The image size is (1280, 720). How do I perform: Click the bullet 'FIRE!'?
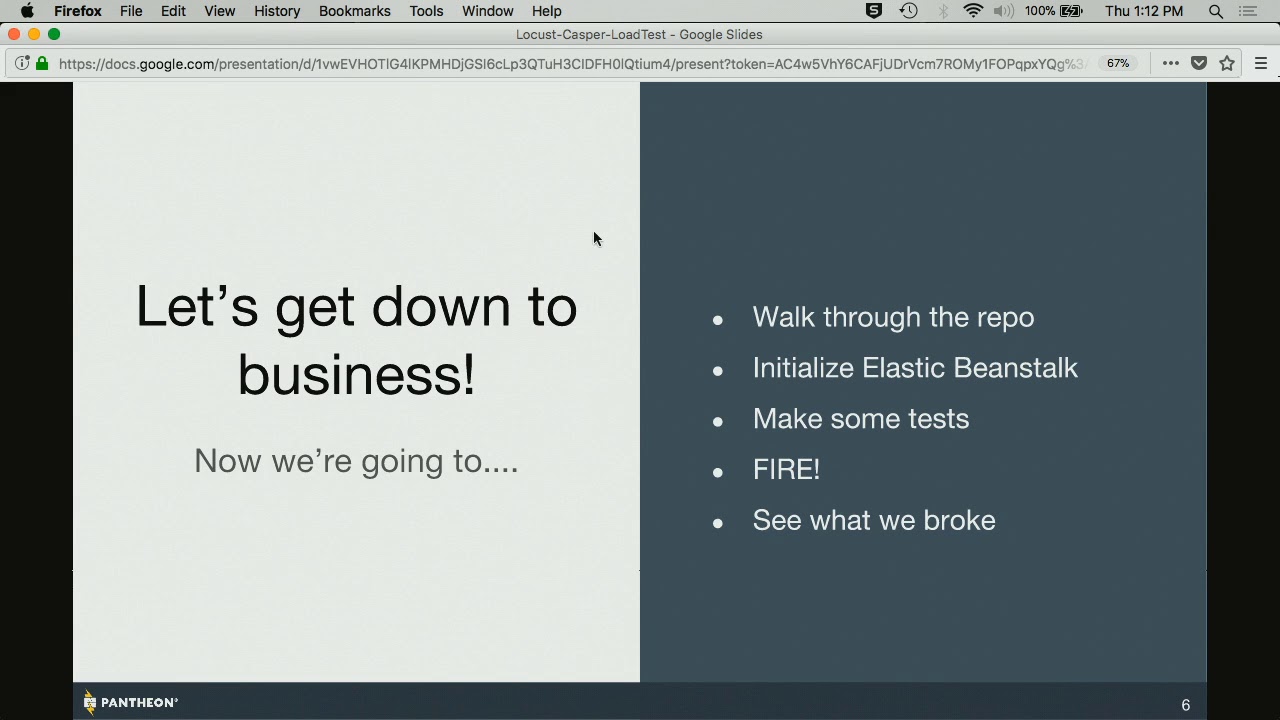point(786,470)
